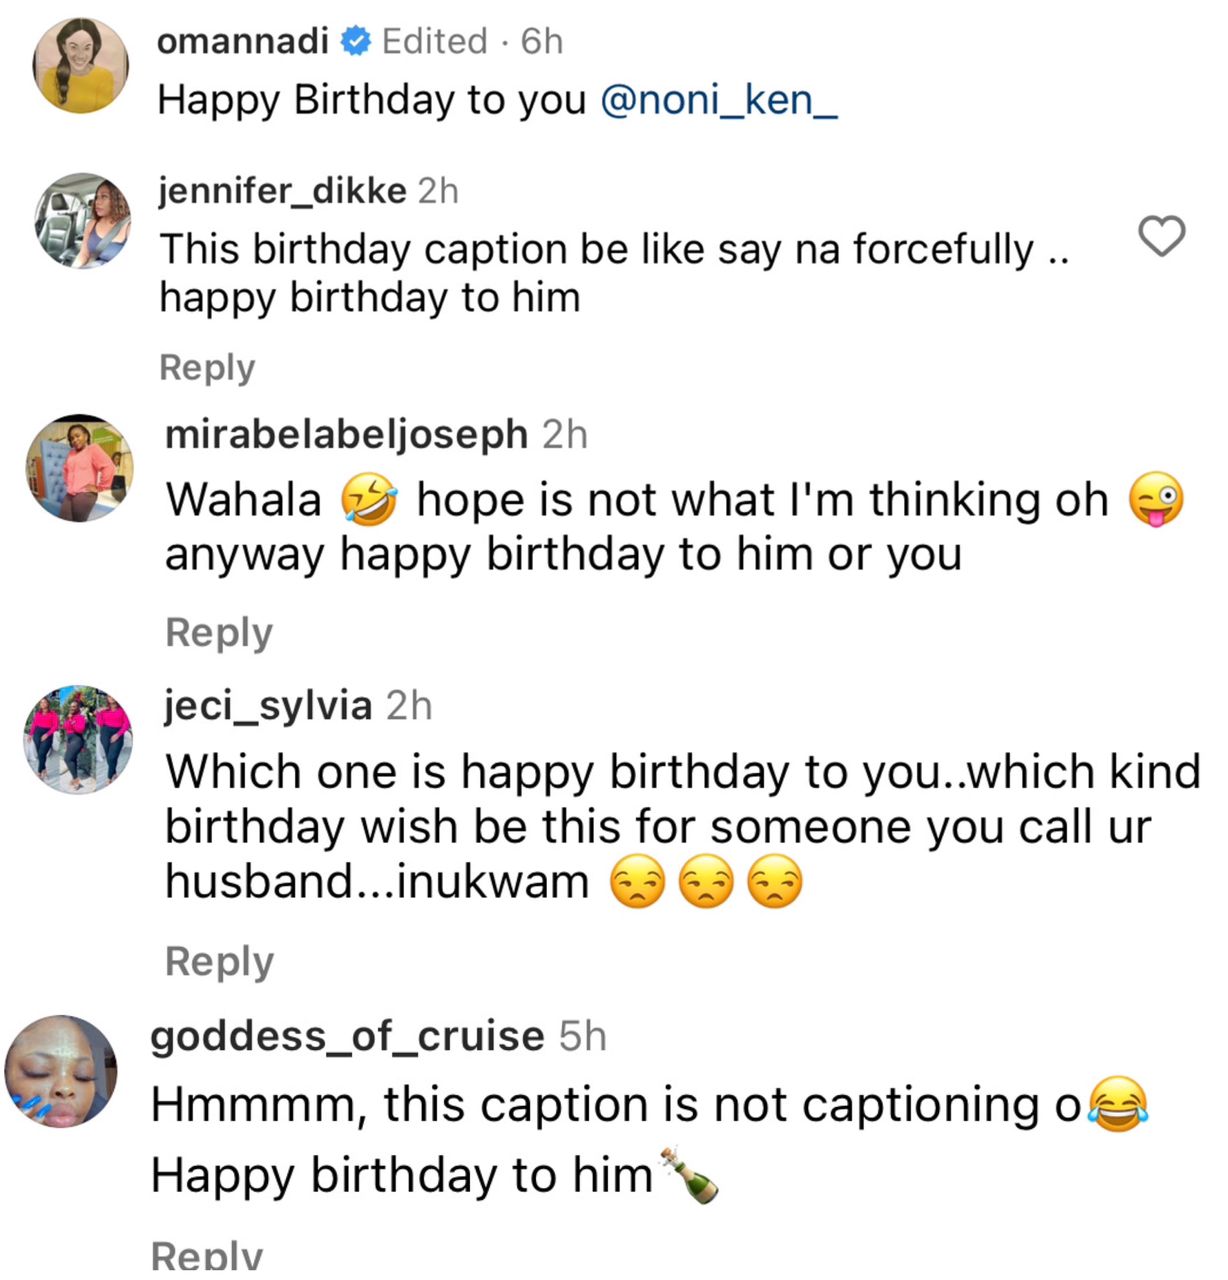The image size is (1228, 1280).
Task: Reply to jennifer_dikke's comment
Action: tap(207, 367)
